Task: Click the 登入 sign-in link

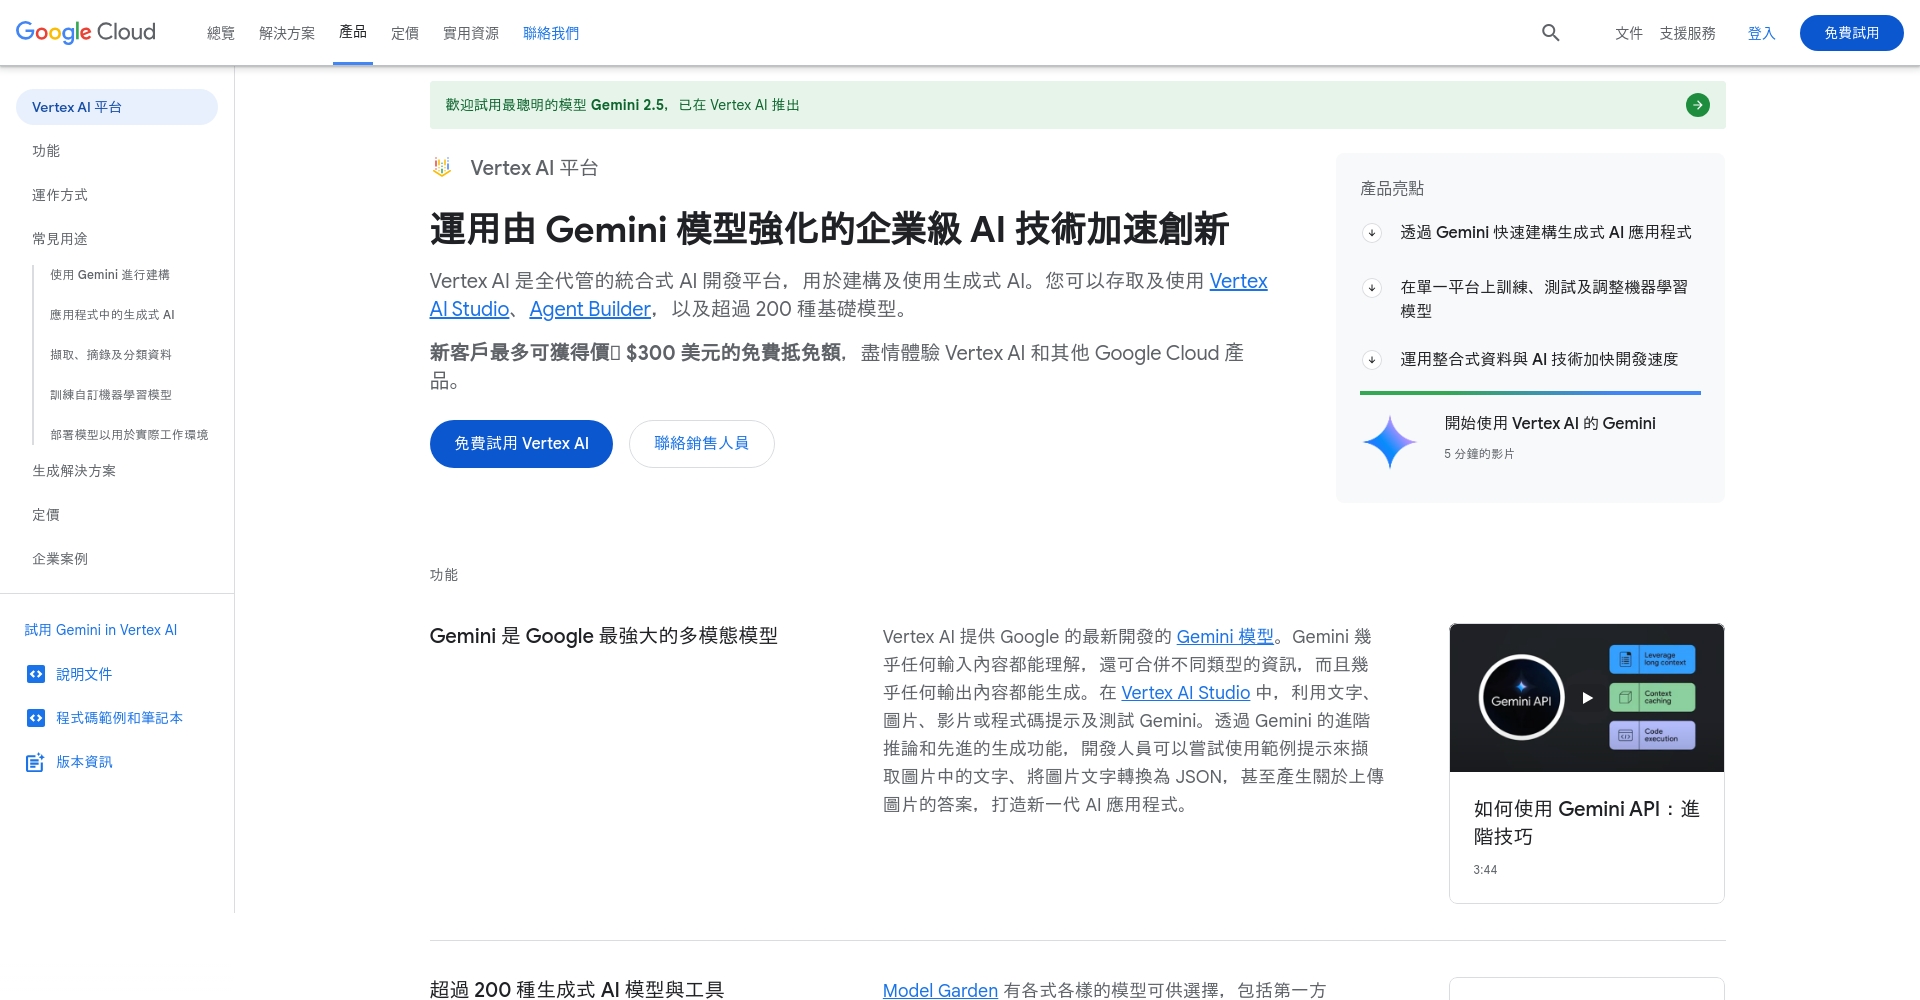Action: (1762, 33)
